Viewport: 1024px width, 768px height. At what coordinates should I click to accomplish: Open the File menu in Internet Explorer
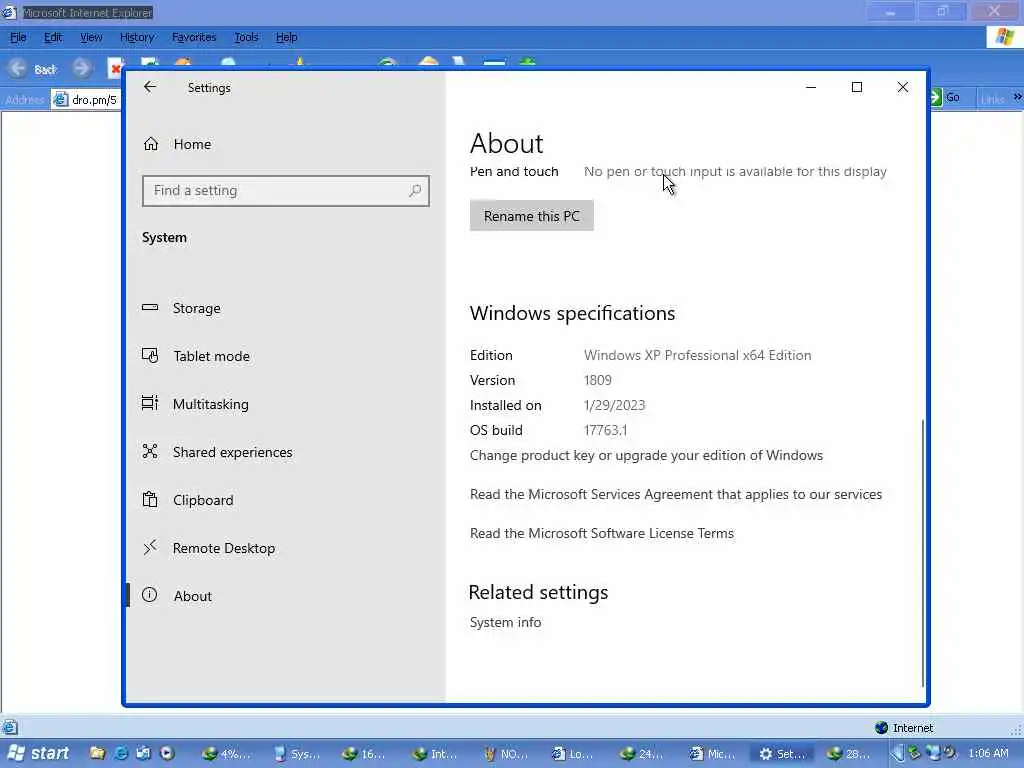point(18,37)
